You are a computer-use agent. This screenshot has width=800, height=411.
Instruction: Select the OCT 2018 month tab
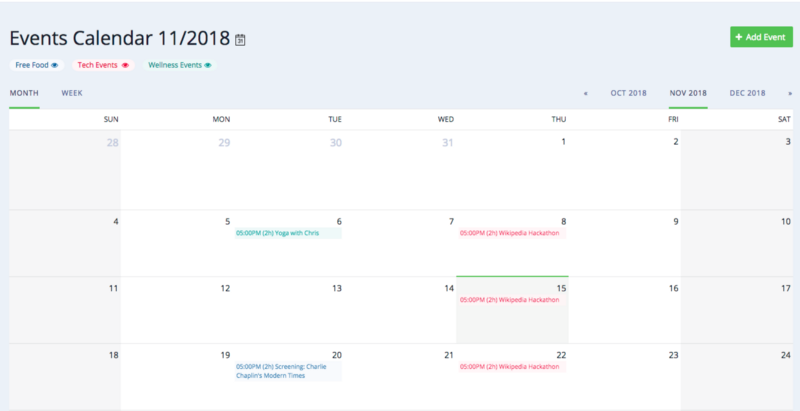[629, 93]
